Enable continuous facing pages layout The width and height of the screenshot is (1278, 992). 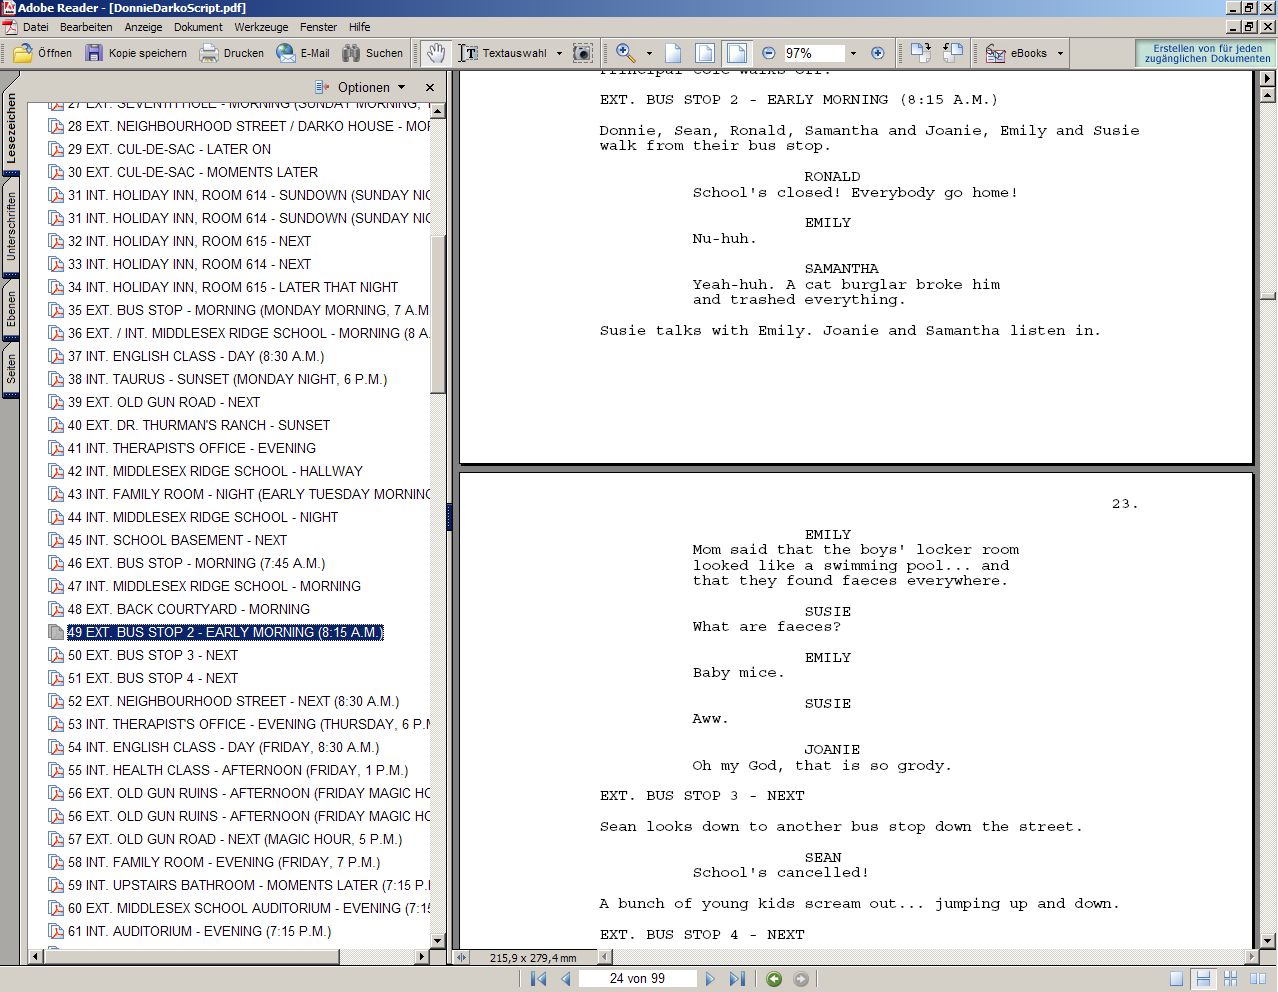(1257, 979)
